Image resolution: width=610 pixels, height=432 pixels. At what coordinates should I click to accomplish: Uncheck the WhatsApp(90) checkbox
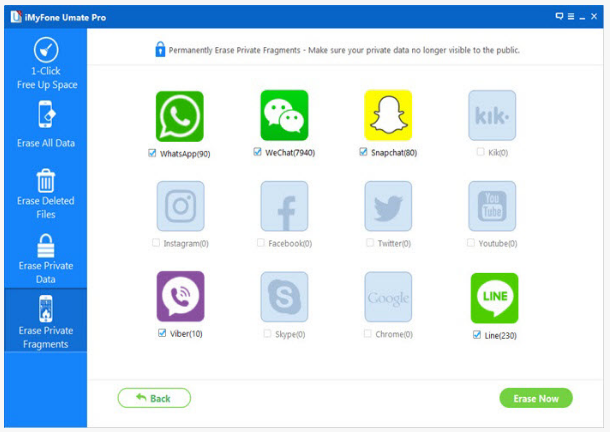tap(152, 153)
